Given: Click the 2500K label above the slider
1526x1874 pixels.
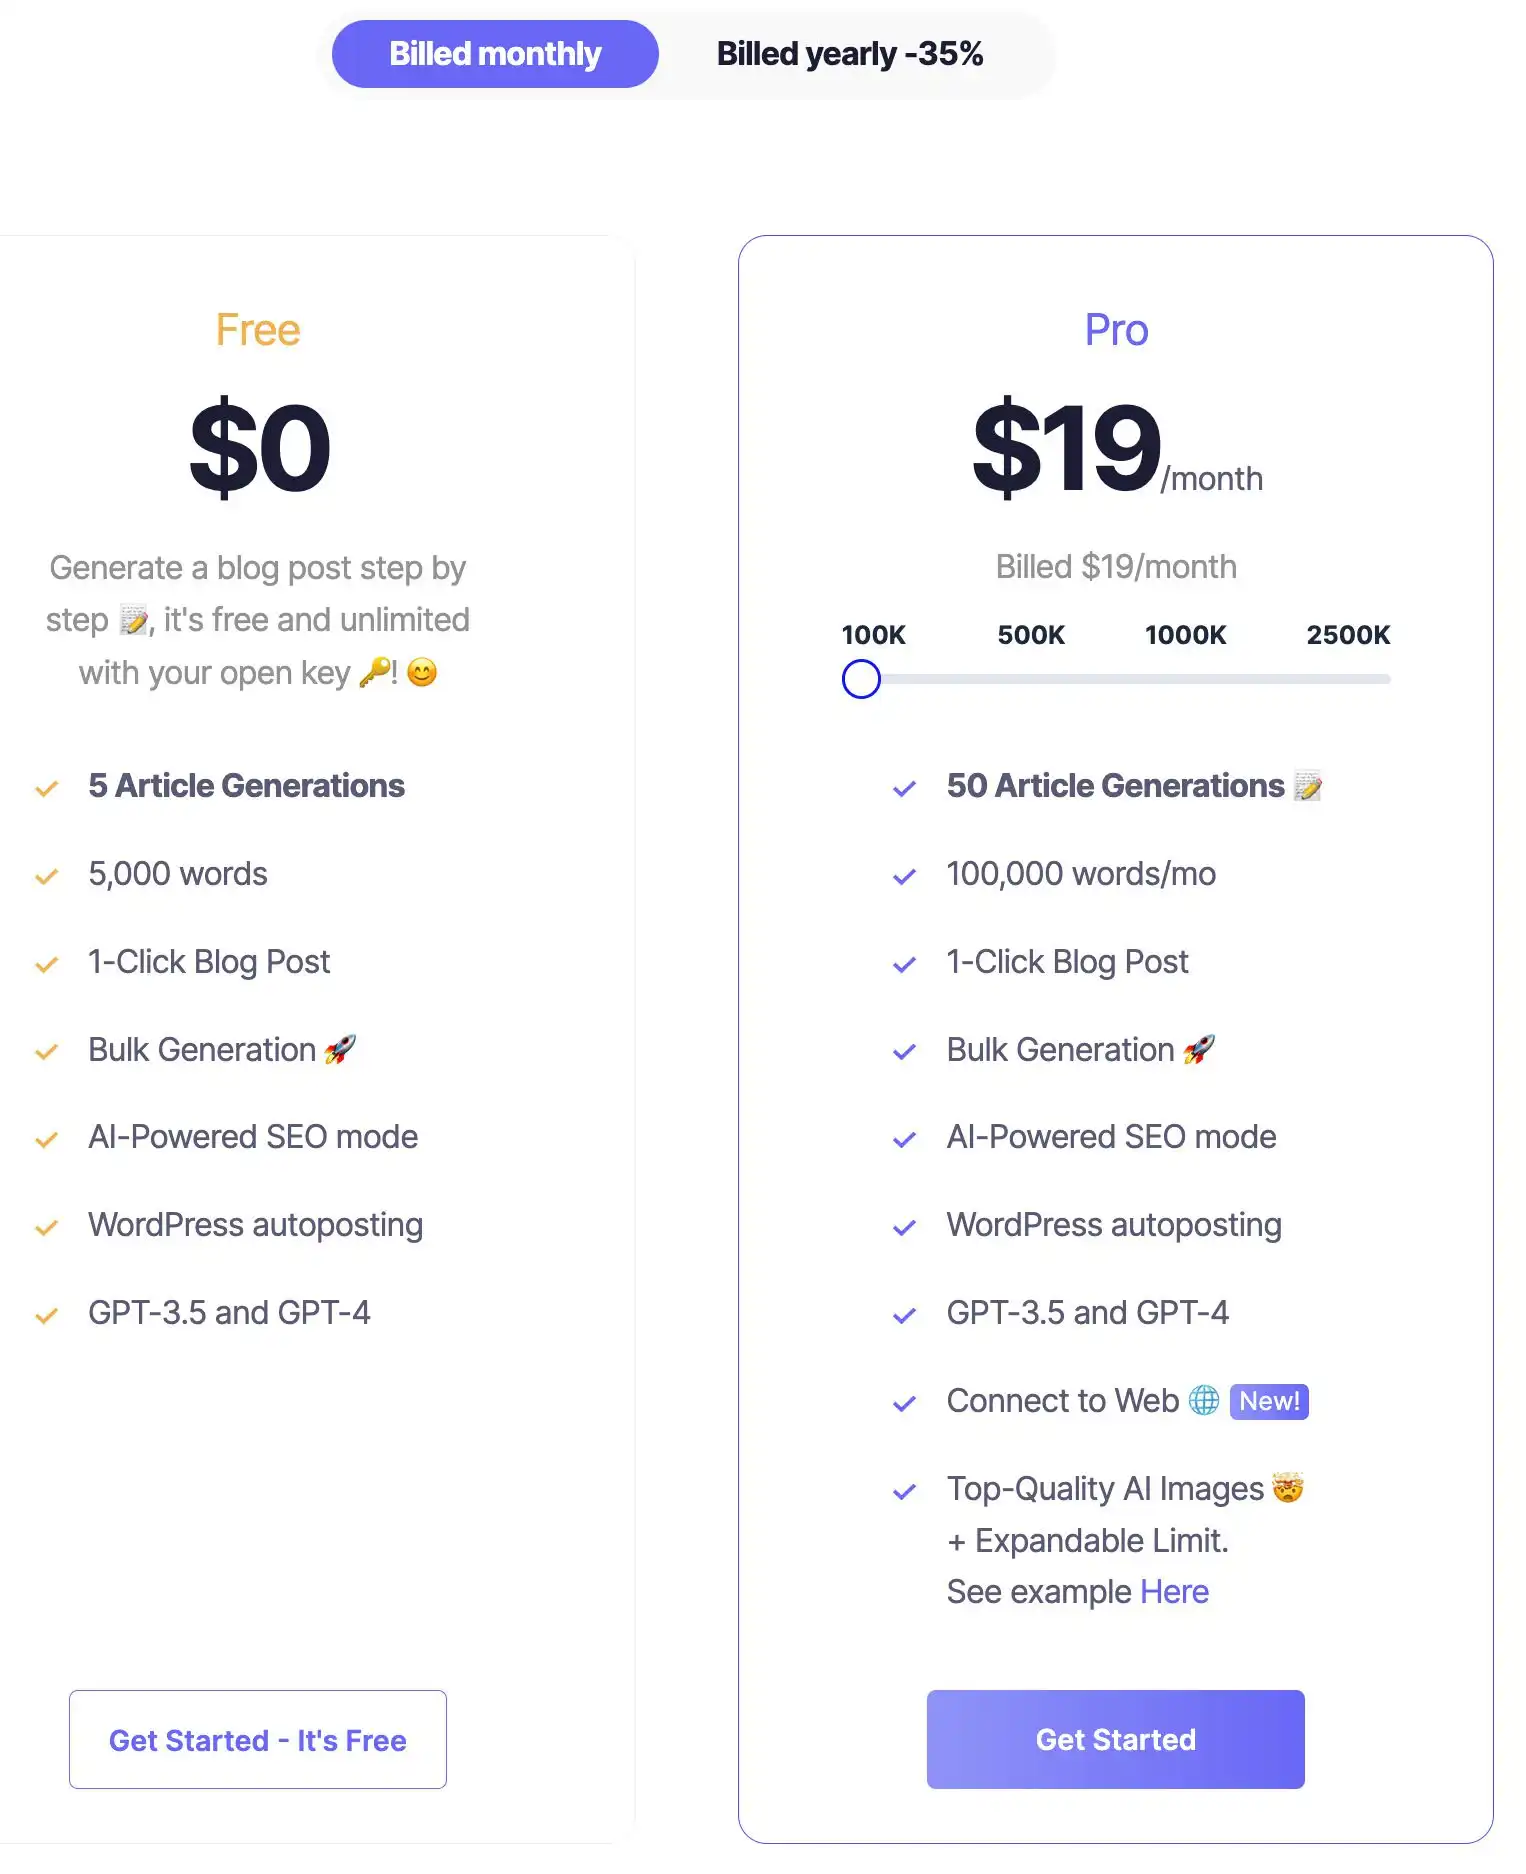Looking at the screenshot, I should [1349, 635].
